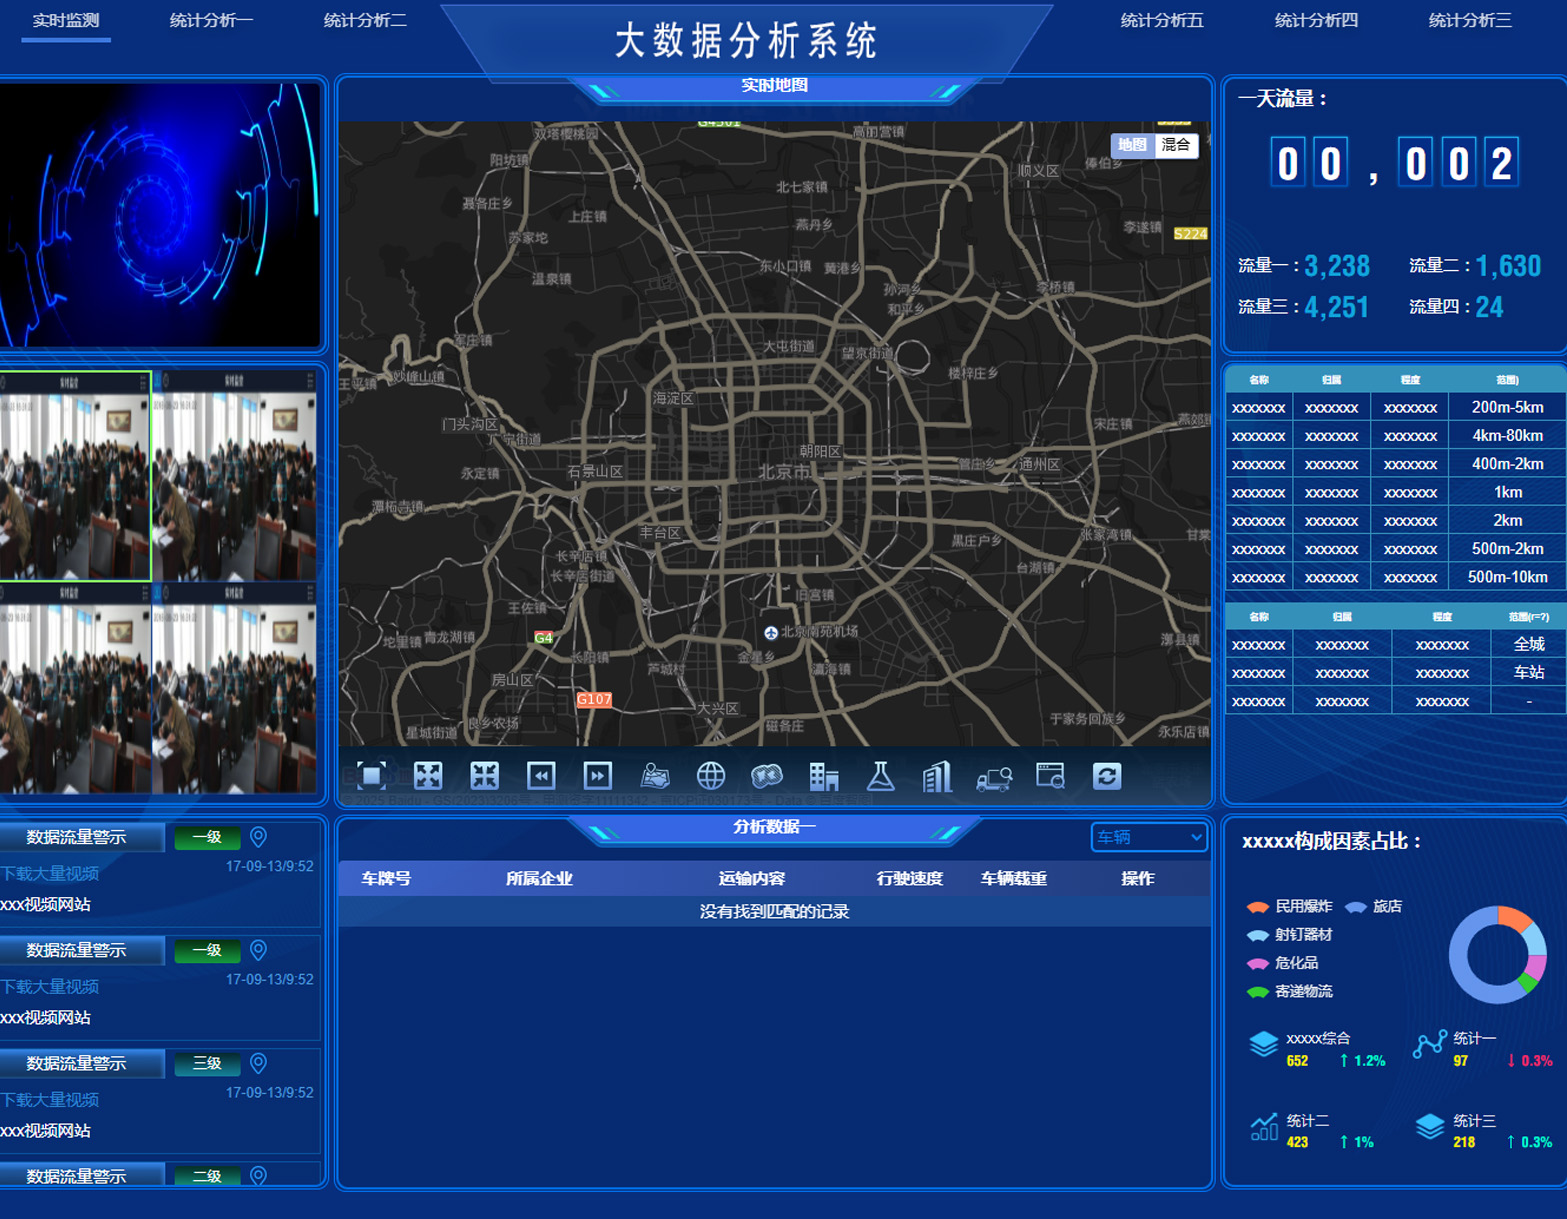Click the first 一级 level badge

point(207,837)
